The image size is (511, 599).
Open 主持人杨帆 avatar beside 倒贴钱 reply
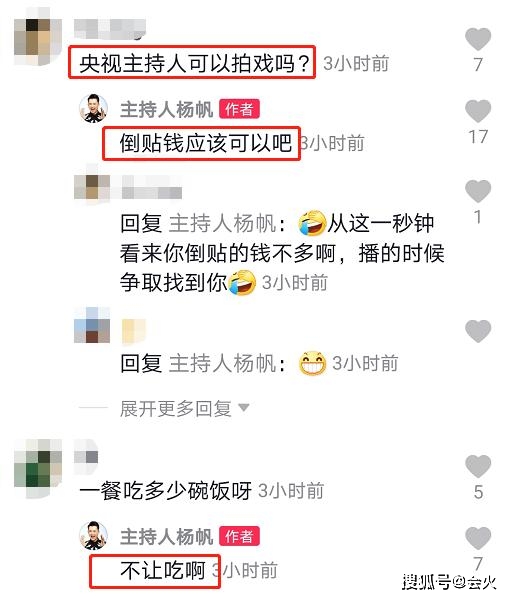click(x=93, y=108)
